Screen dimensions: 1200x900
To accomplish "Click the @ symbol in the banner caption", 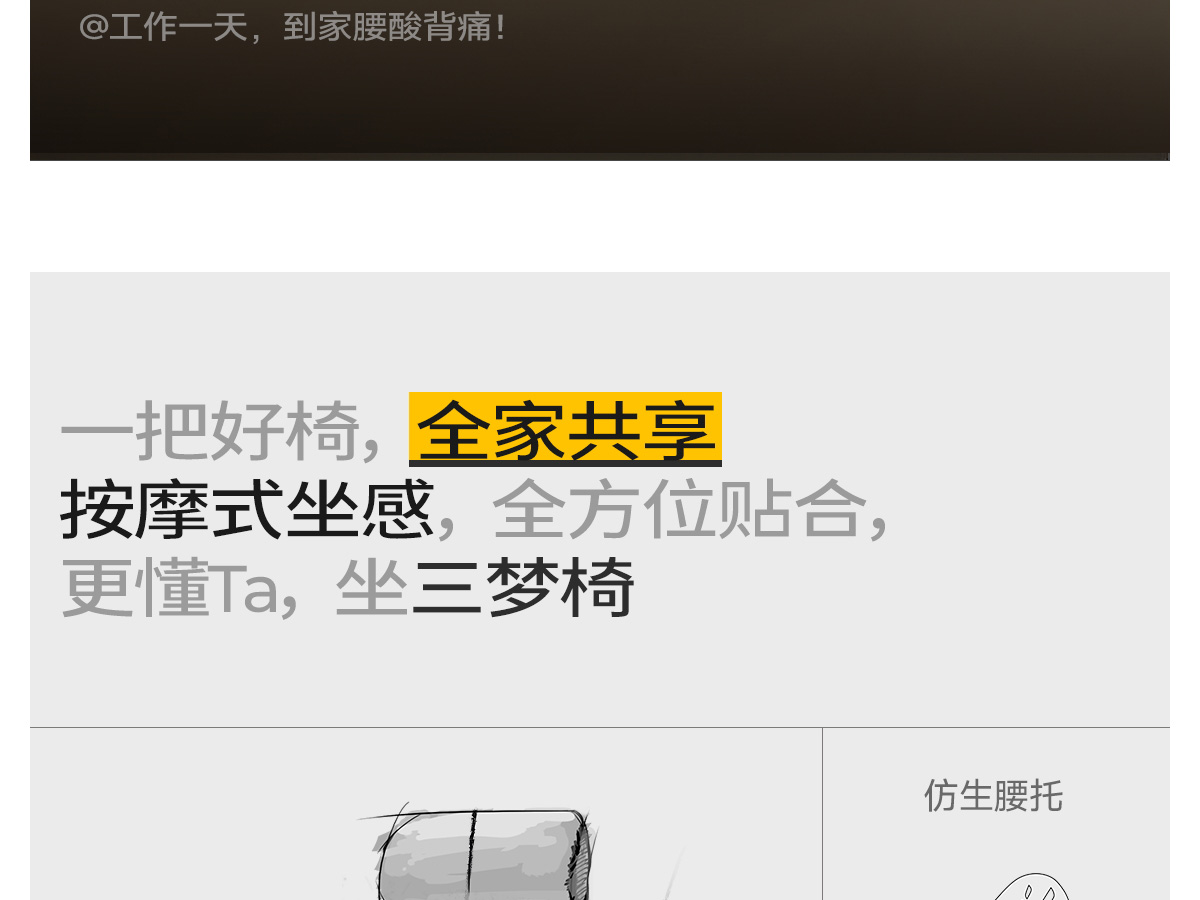I will [93, 27].
